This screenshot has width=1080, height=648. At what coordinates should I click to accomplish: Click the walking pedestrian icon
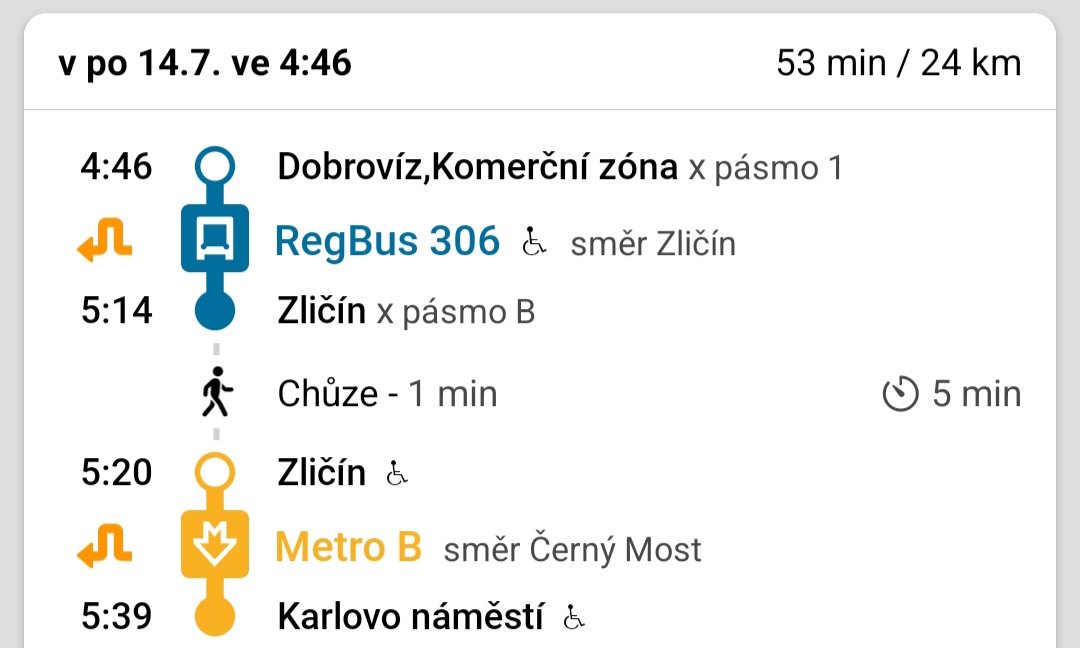coord(216,392)
